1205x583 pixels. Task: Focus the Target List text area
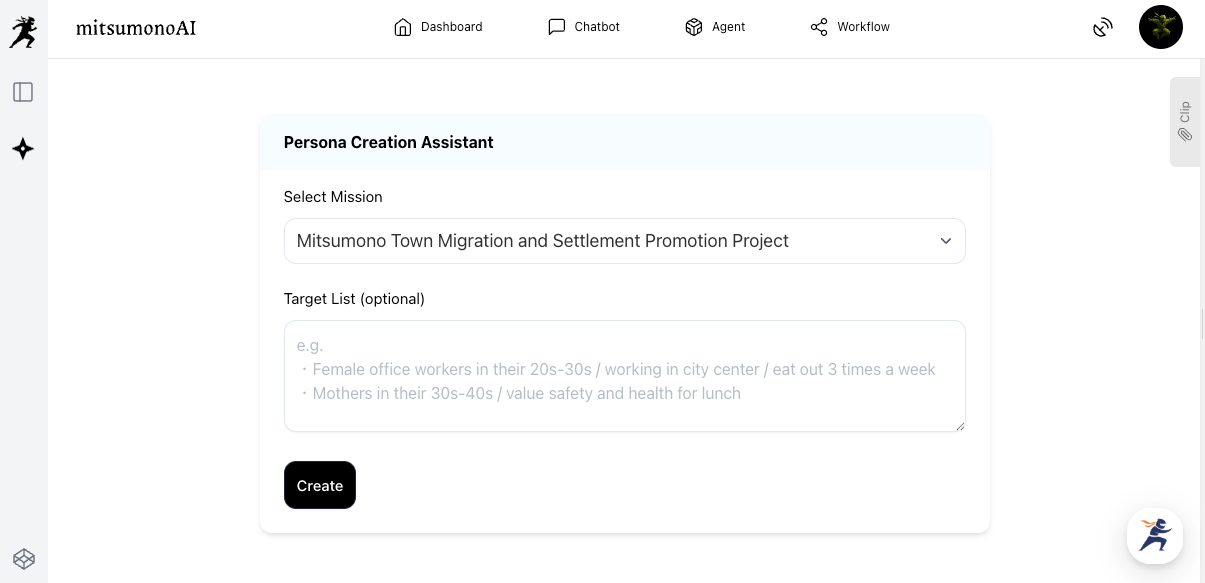[x=624, y=376]
